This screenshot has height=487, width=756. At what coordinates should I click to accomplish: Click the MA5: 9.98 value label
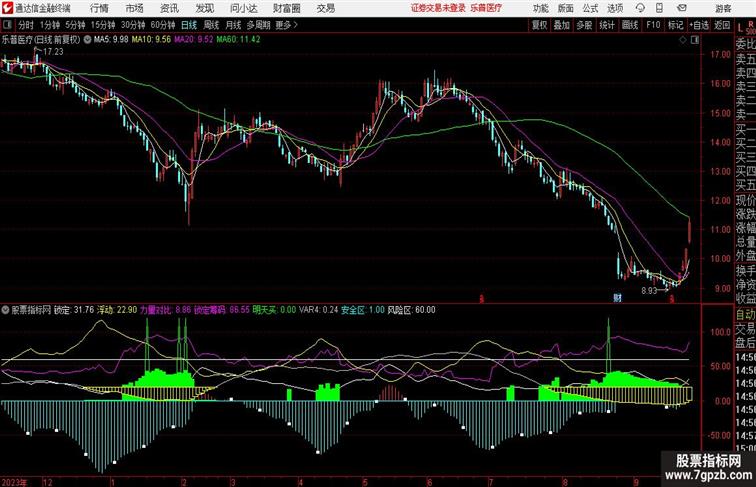(111, 40)
